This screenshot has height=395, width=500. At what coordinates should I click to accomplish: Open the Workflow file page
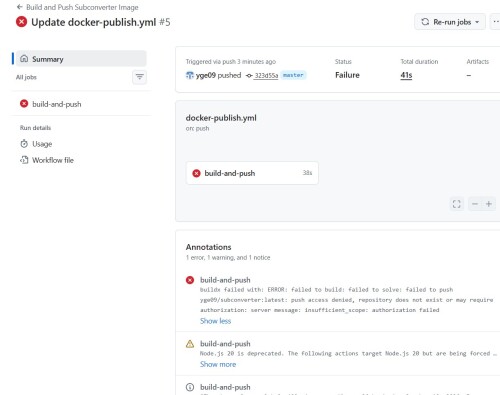[x=53, y=160]
